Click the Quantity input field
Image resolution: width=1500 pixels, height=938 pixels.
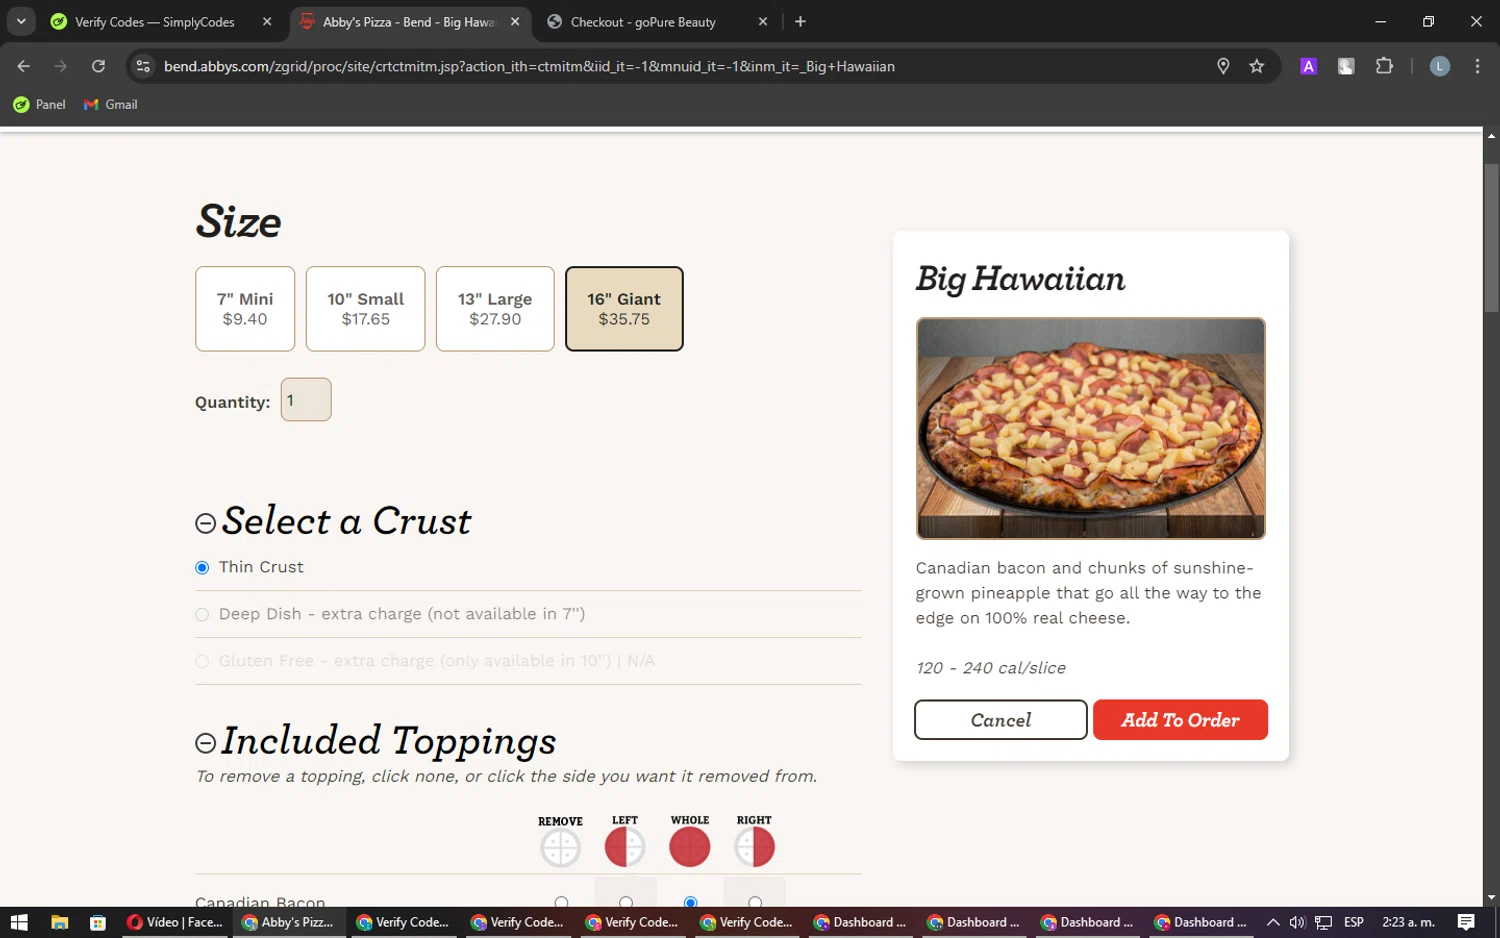[306, 400]
